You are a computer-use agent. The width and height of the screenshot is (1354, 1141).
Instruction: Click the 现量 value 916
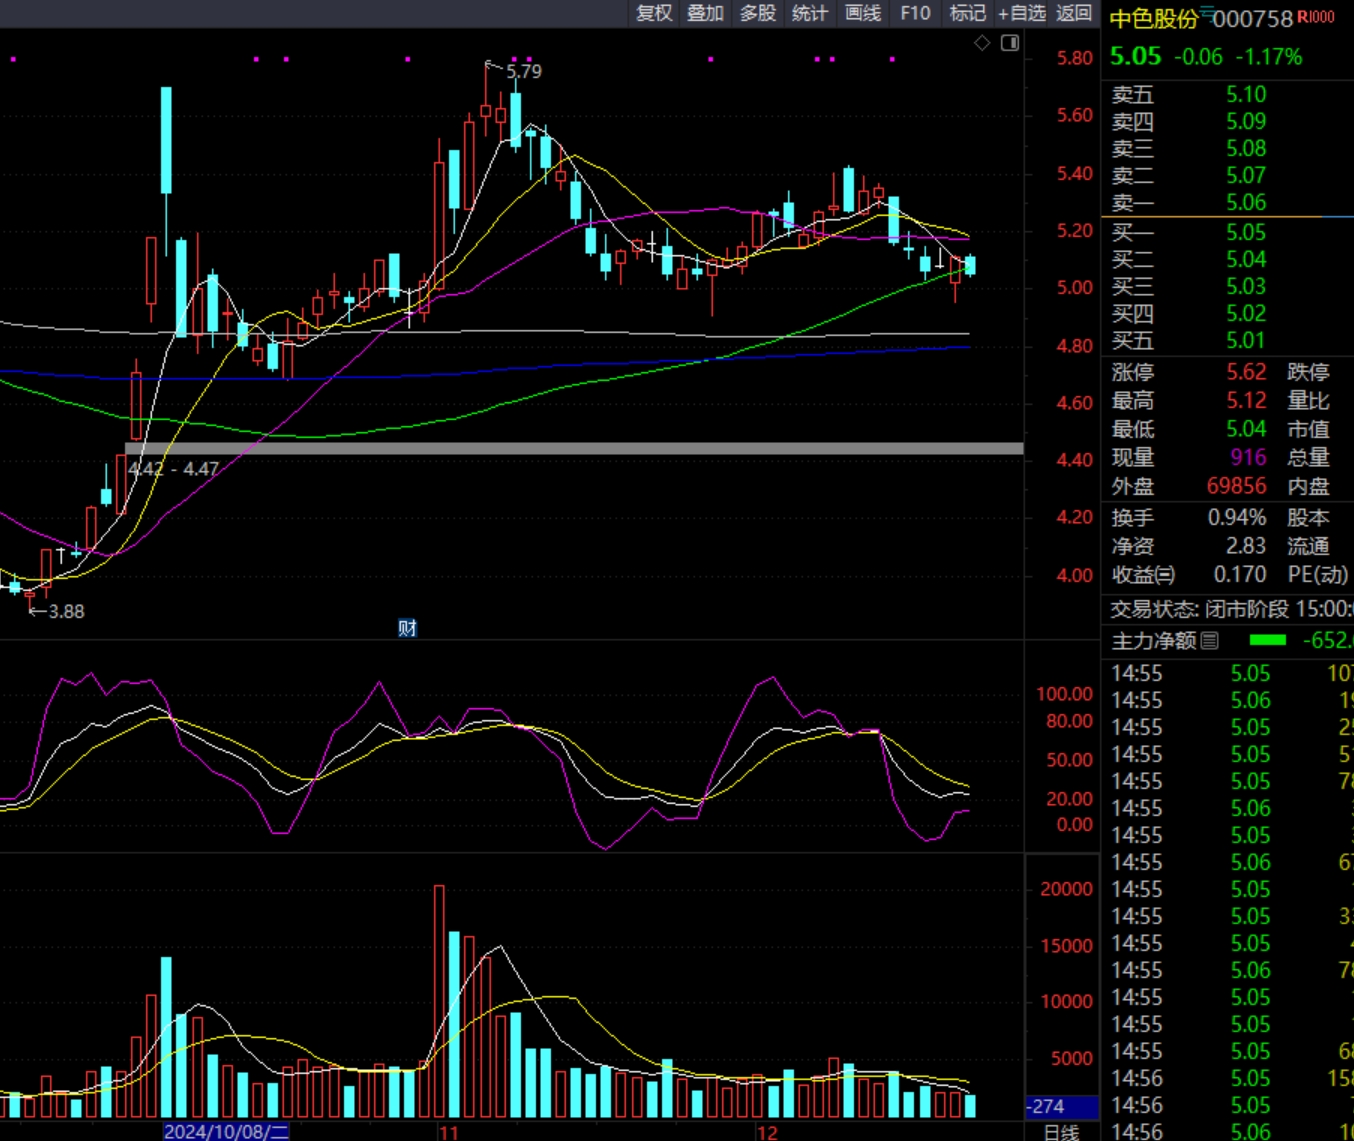tap(1249, 457)
